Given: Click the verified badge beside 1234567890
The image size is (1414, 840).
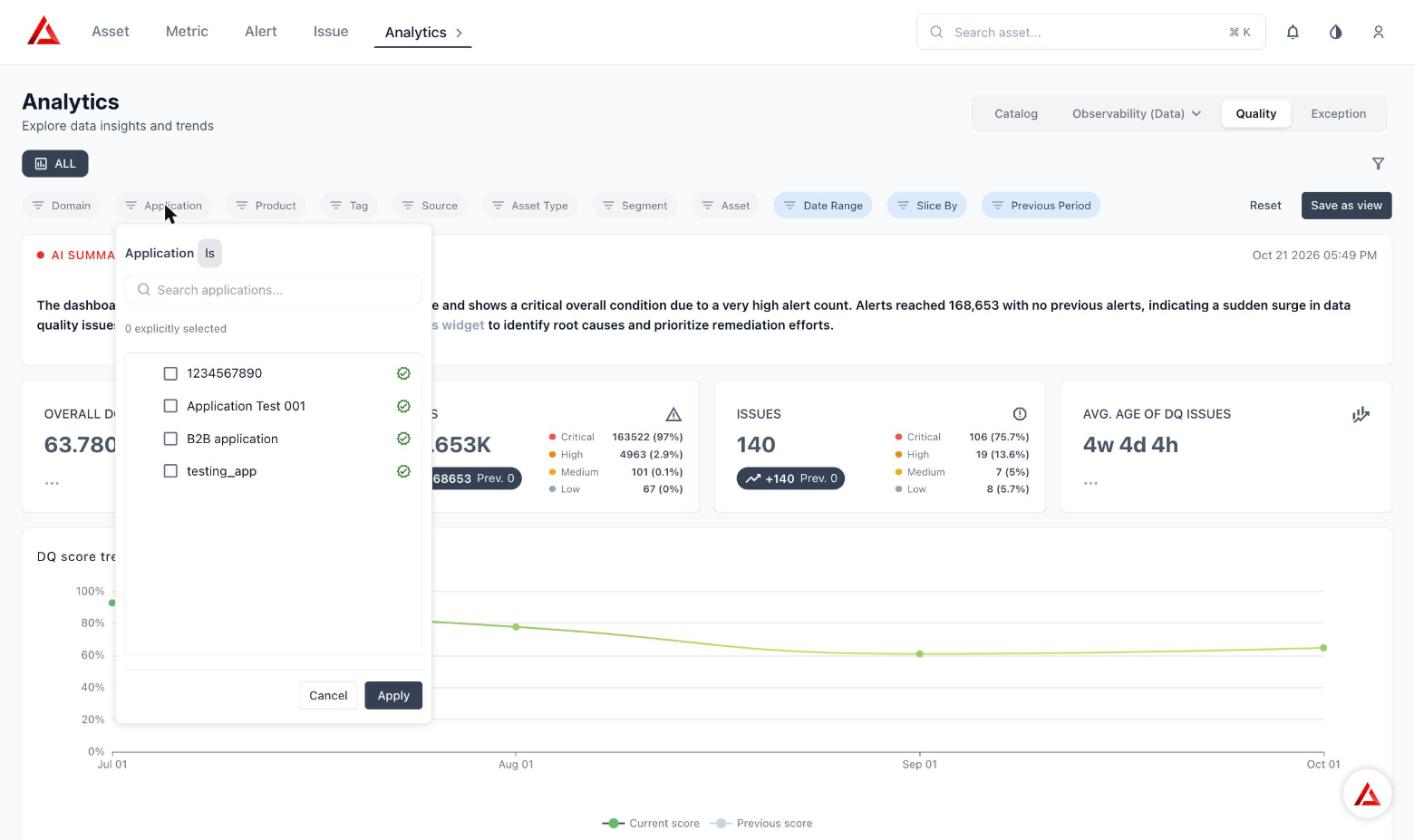Looking at the screenshot, I should (403, 373).
